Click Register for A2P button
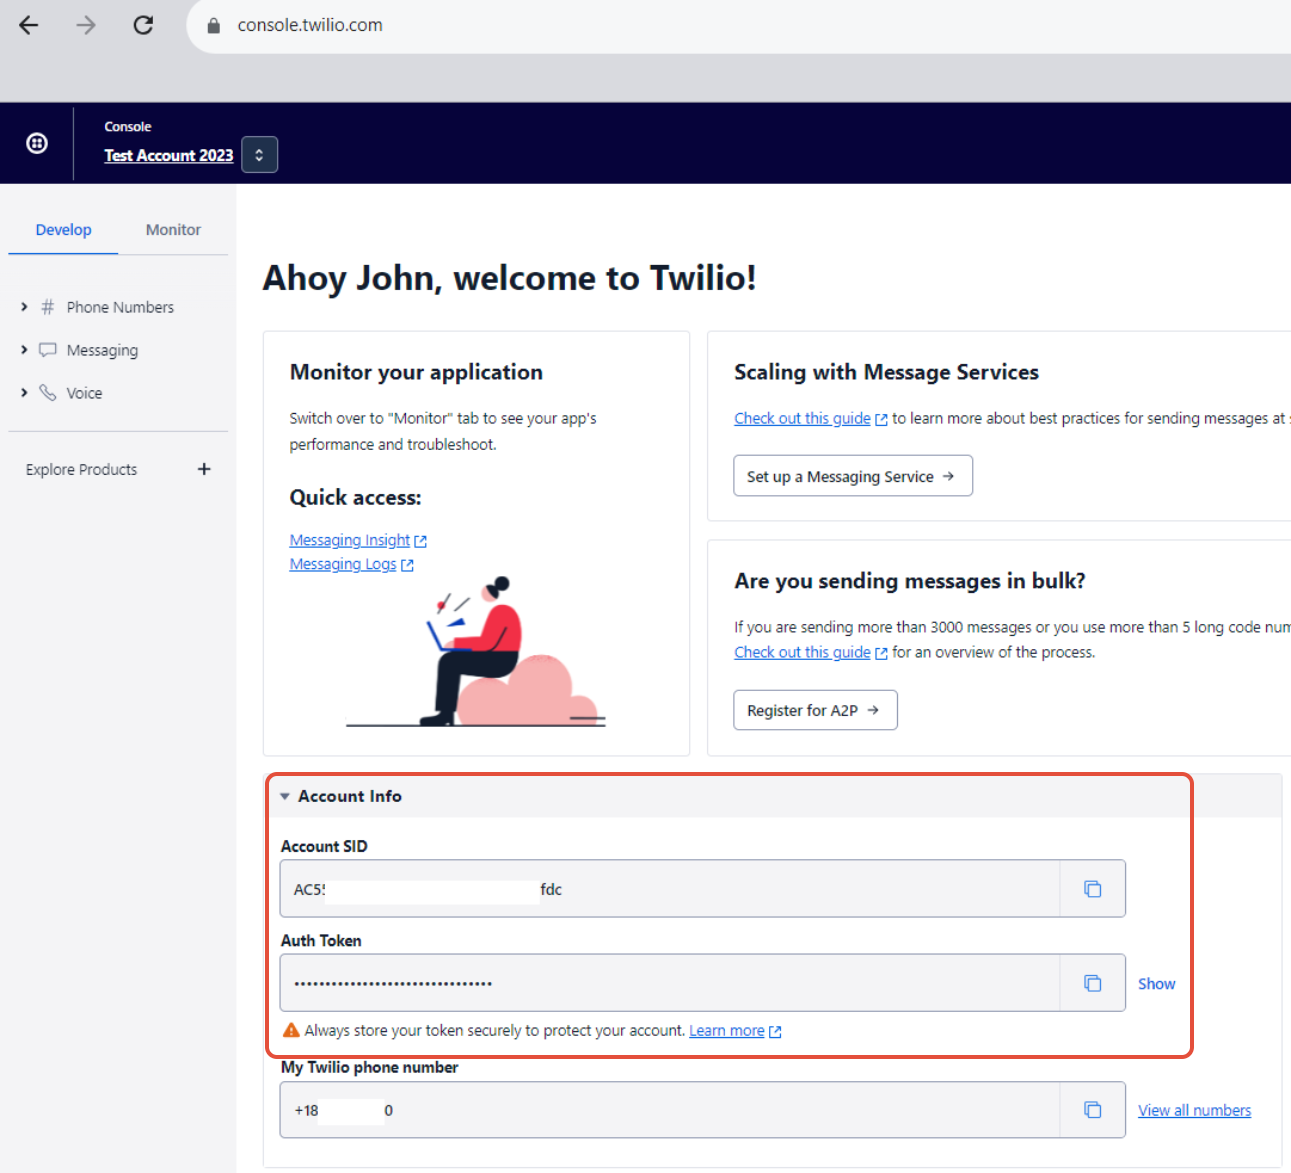The height and width of the screenshot is (1173, 1291). 815,710
